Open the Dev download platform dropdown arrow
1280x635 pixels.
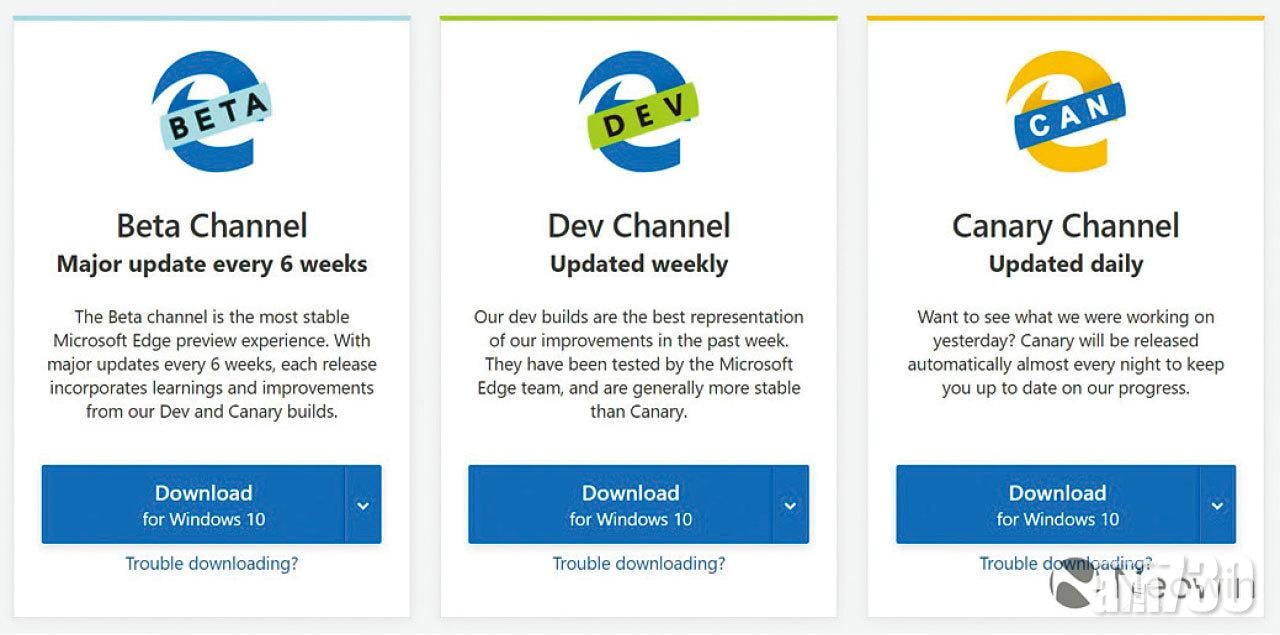[790, 505]
